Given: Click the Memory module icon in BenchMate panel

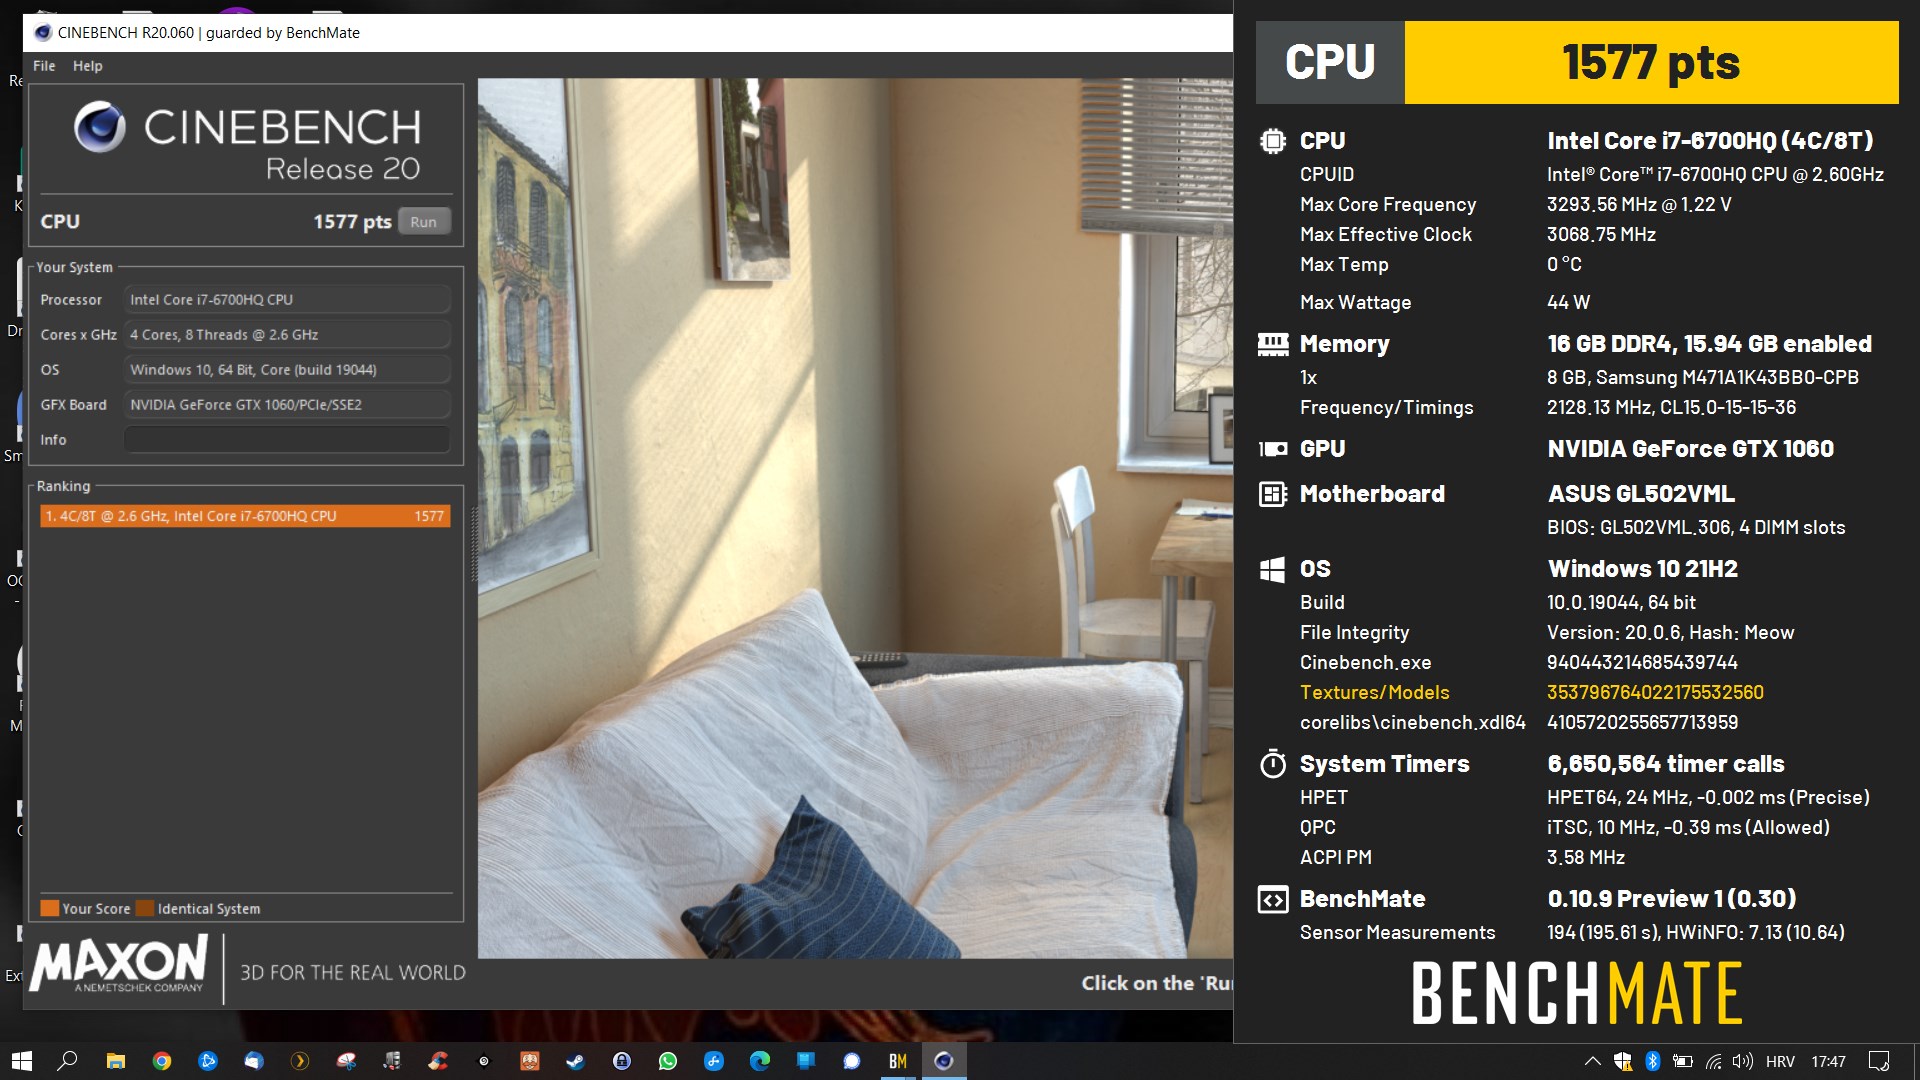Looking at the screenshot, I should click(x=1272, y=344).
